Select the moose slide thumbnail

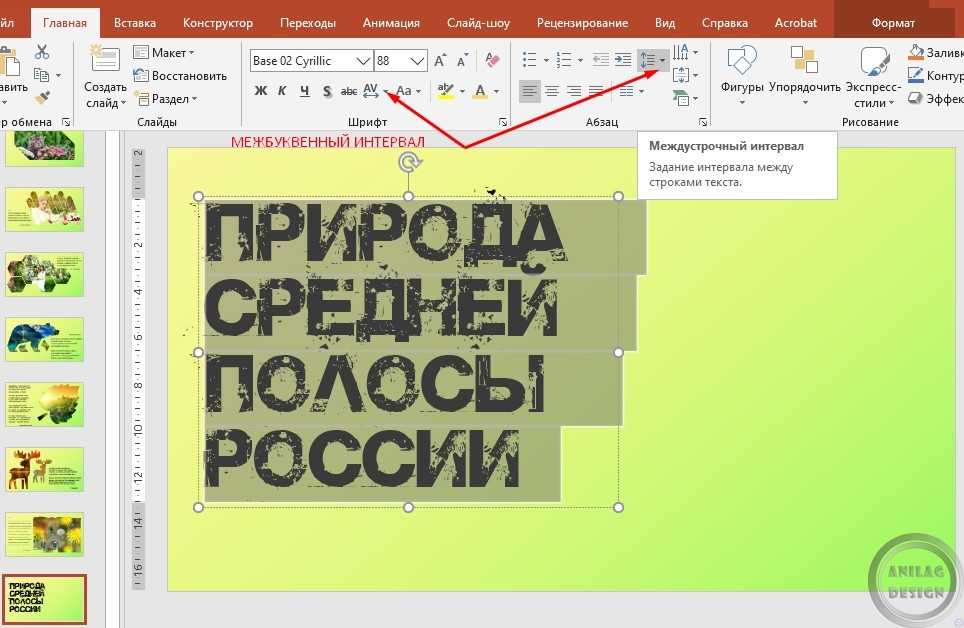coord(44,469)
